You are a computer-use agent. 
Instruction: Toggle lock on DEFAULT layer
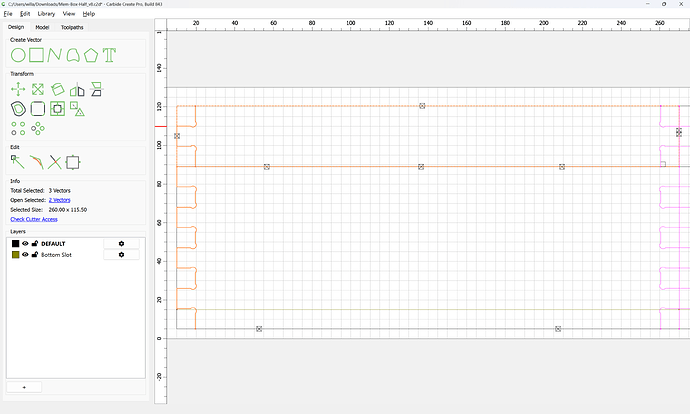tap(35, 243)
